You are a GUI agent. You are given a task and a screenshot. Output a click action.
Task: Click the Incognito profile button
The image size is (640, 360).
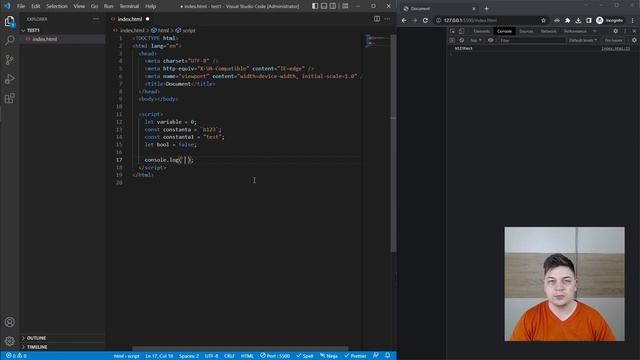pyautogui.click(x=610, y=20)
